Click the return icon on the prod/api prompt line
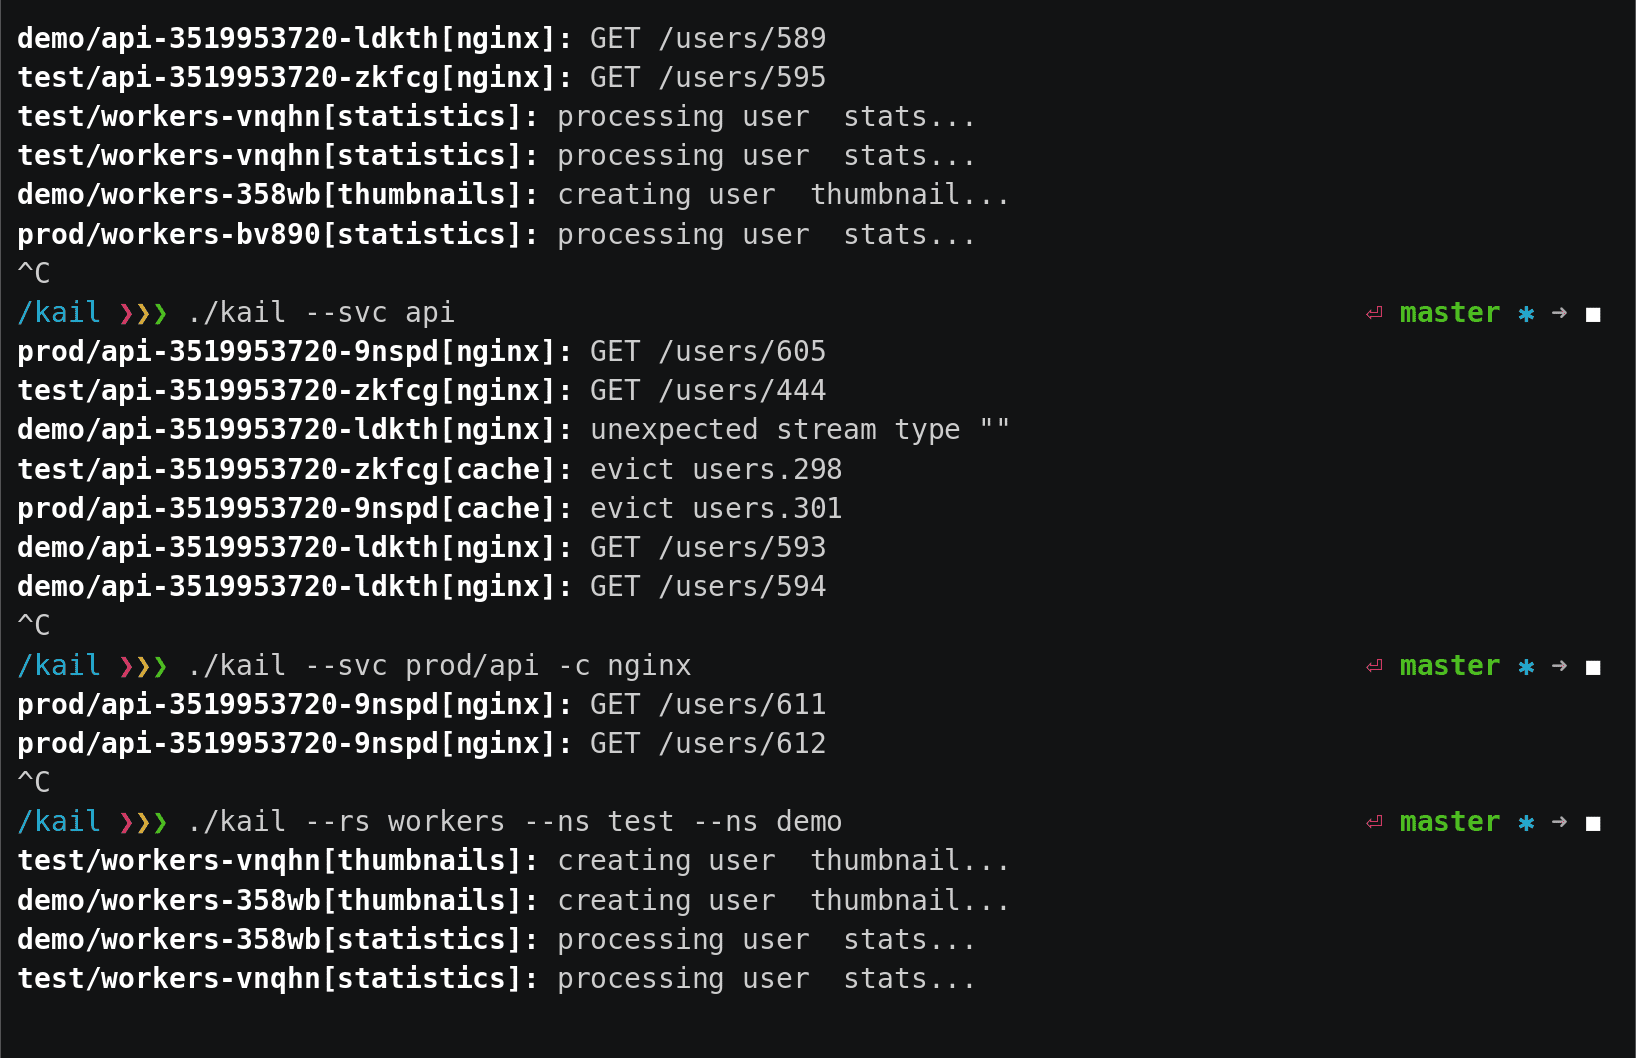 [1374, 666]
